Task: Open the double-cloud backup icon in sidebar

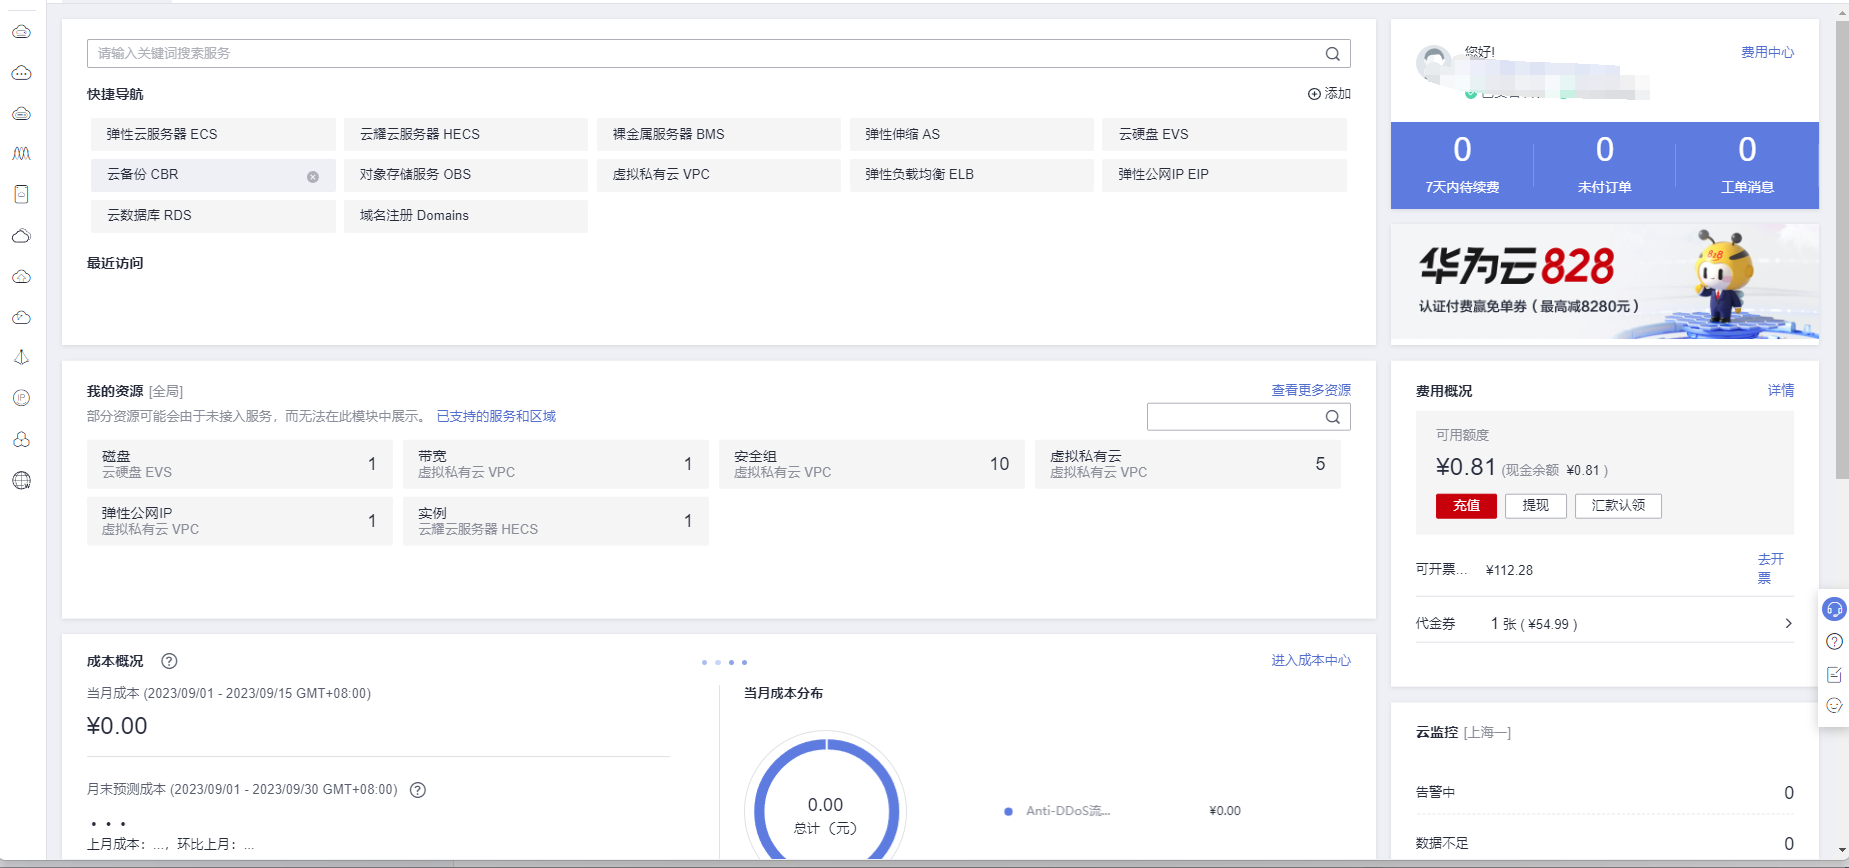Action: [21, 236]
